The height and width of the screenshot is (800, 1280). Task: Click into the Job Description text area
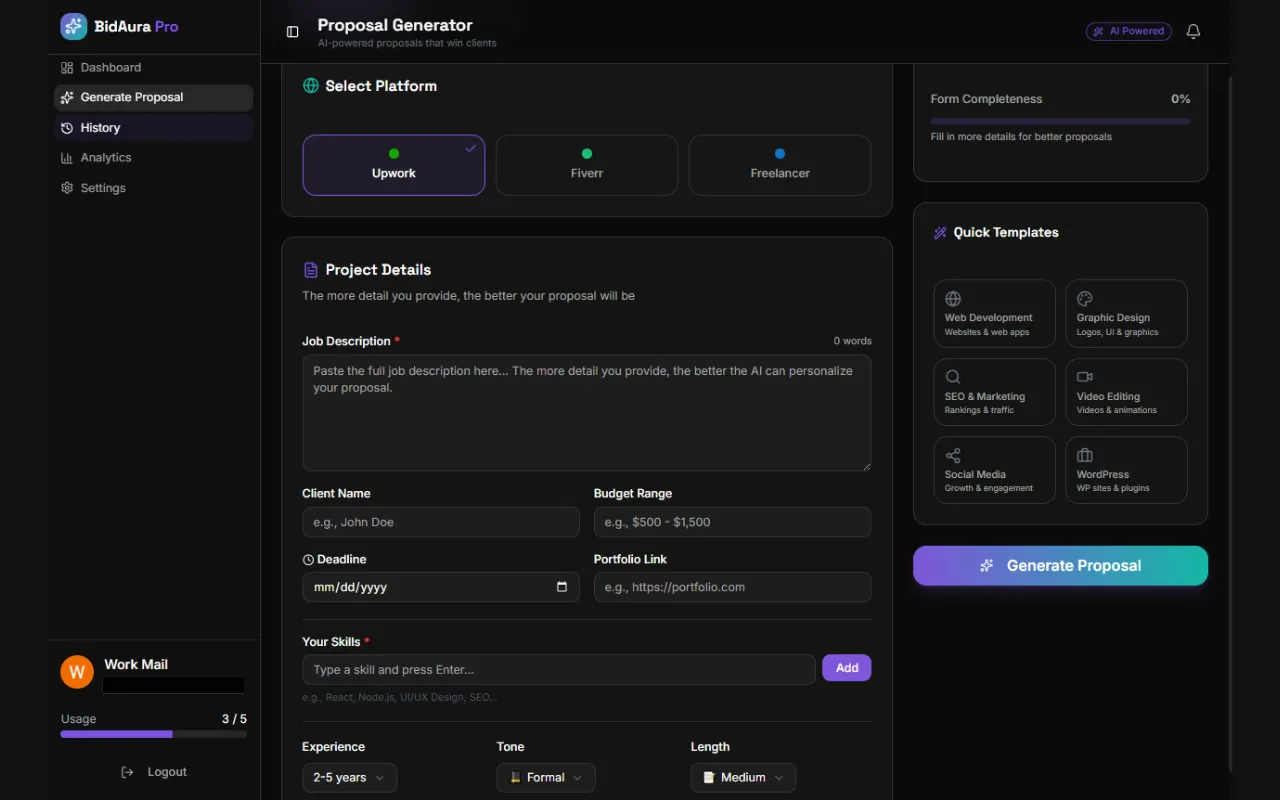click(587, 413)
